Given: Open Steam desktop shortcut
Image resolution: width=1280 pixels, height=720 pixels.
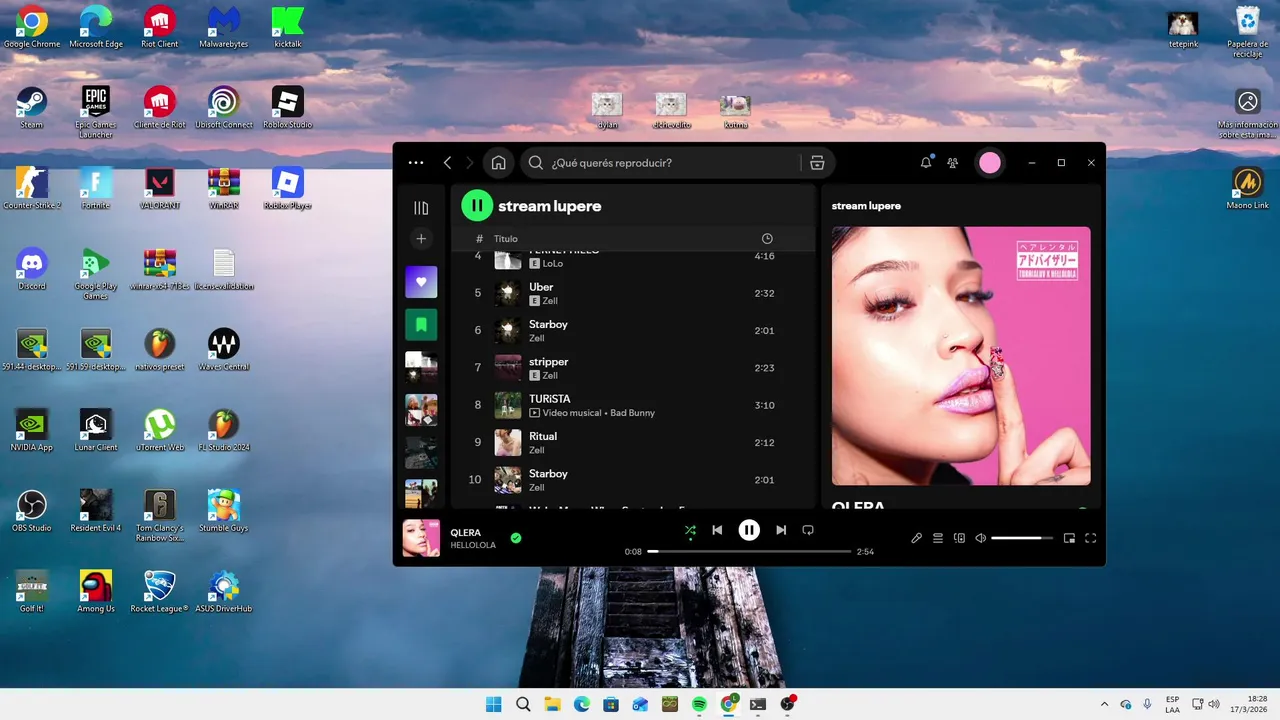Looking at the screenshot, I should click(x=31, y=108).
